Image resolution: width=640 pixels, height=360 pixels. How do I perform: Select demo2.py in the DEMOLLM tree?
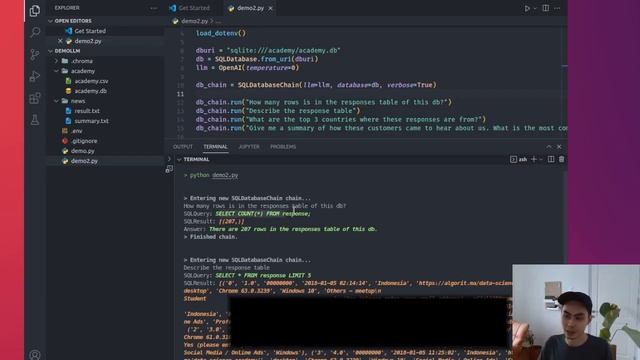coord(84,161)
